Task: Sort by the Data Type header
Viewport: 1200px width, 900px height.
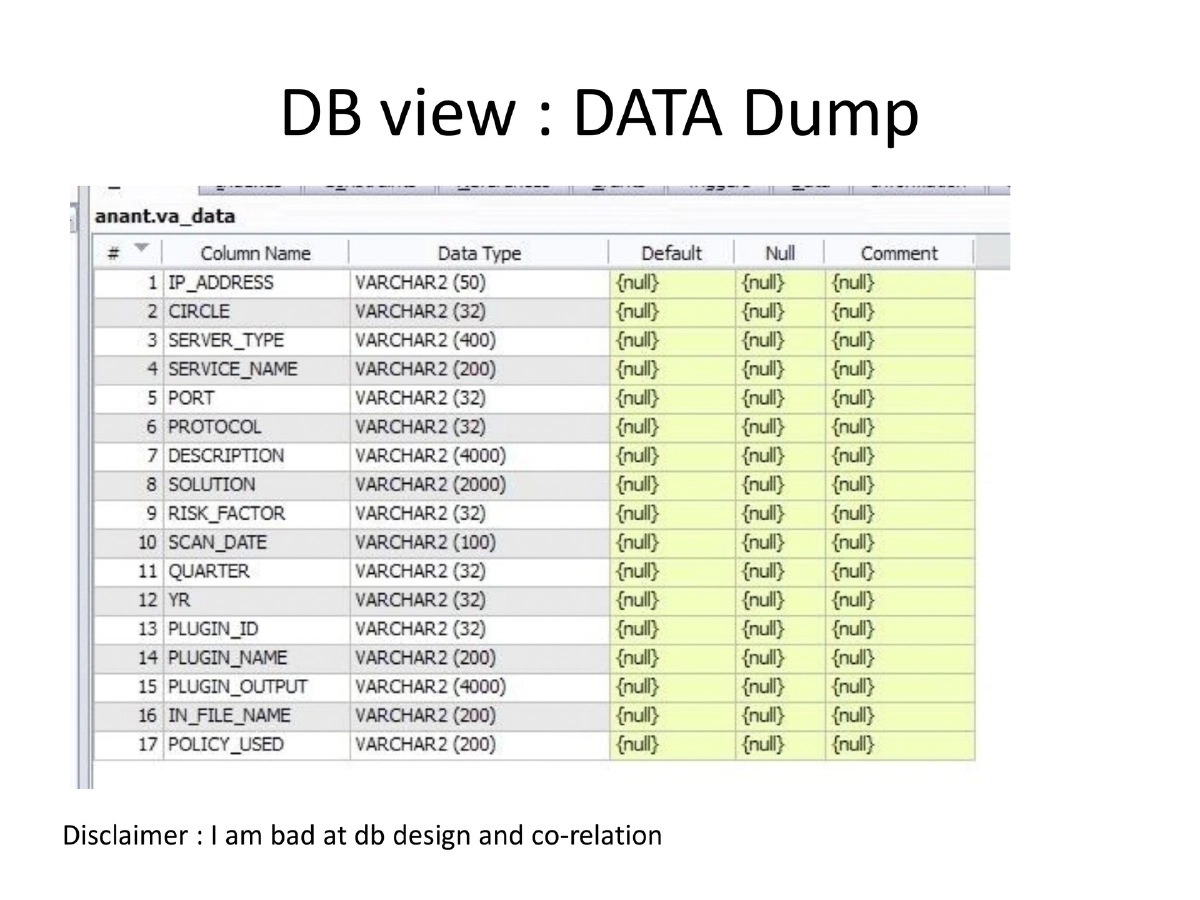Action: click(480, 253)
